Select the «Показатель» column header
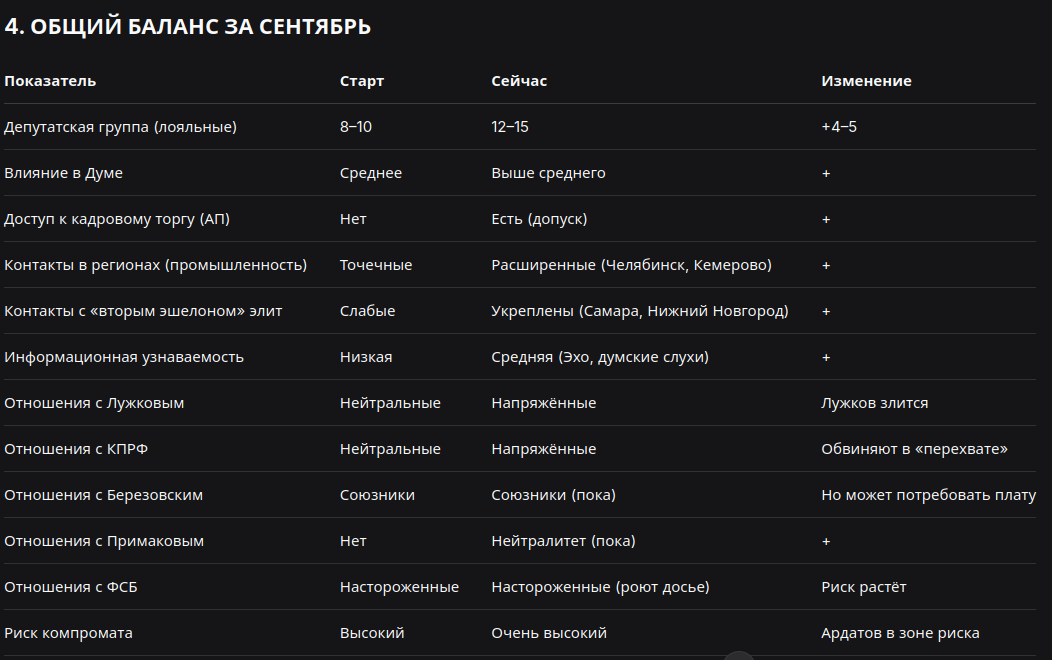The height and width of the screenshot is (660, 1052). click(50, 81)
